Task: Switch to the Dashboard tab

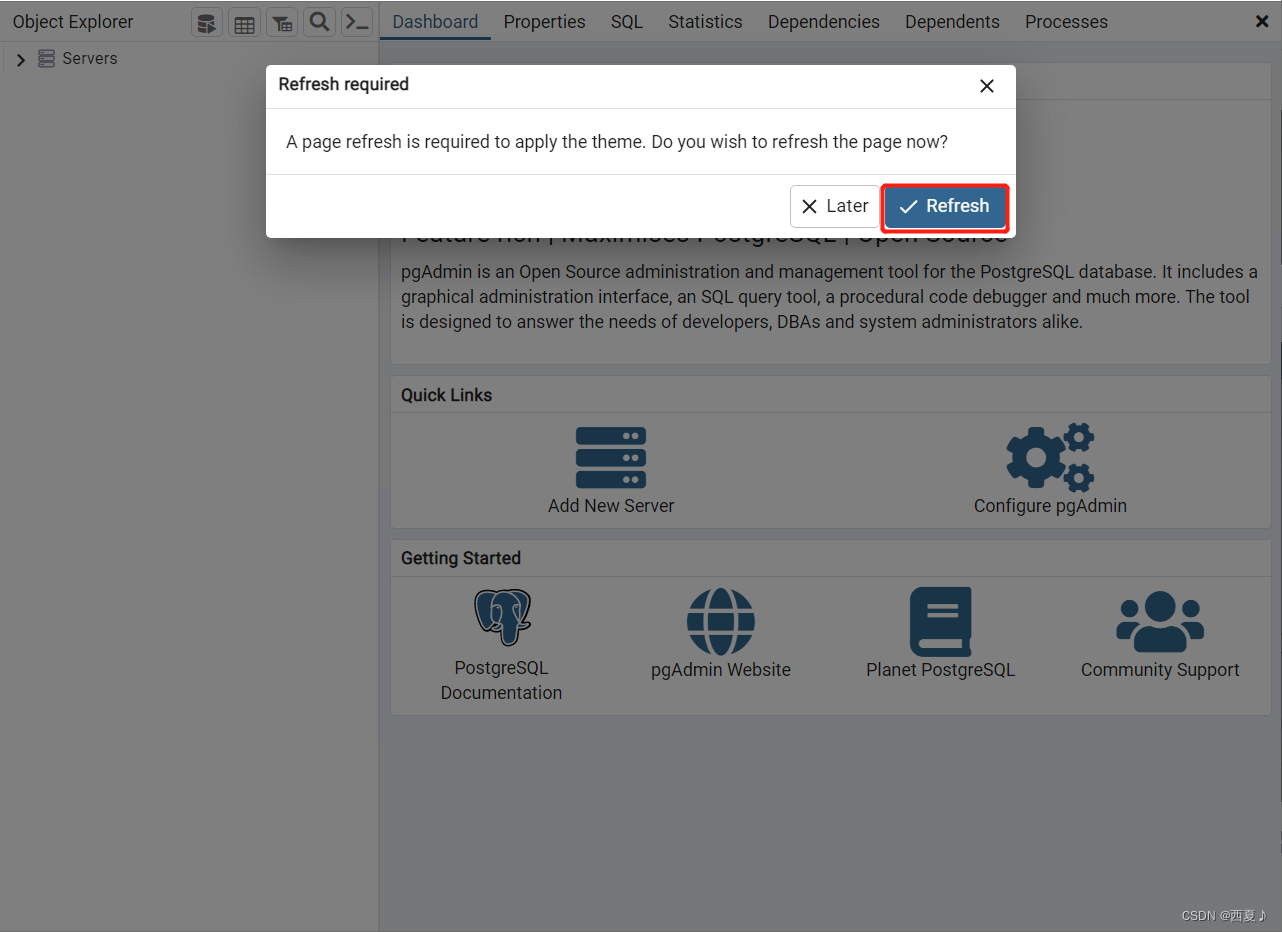Action: click(x=435, y=22)
